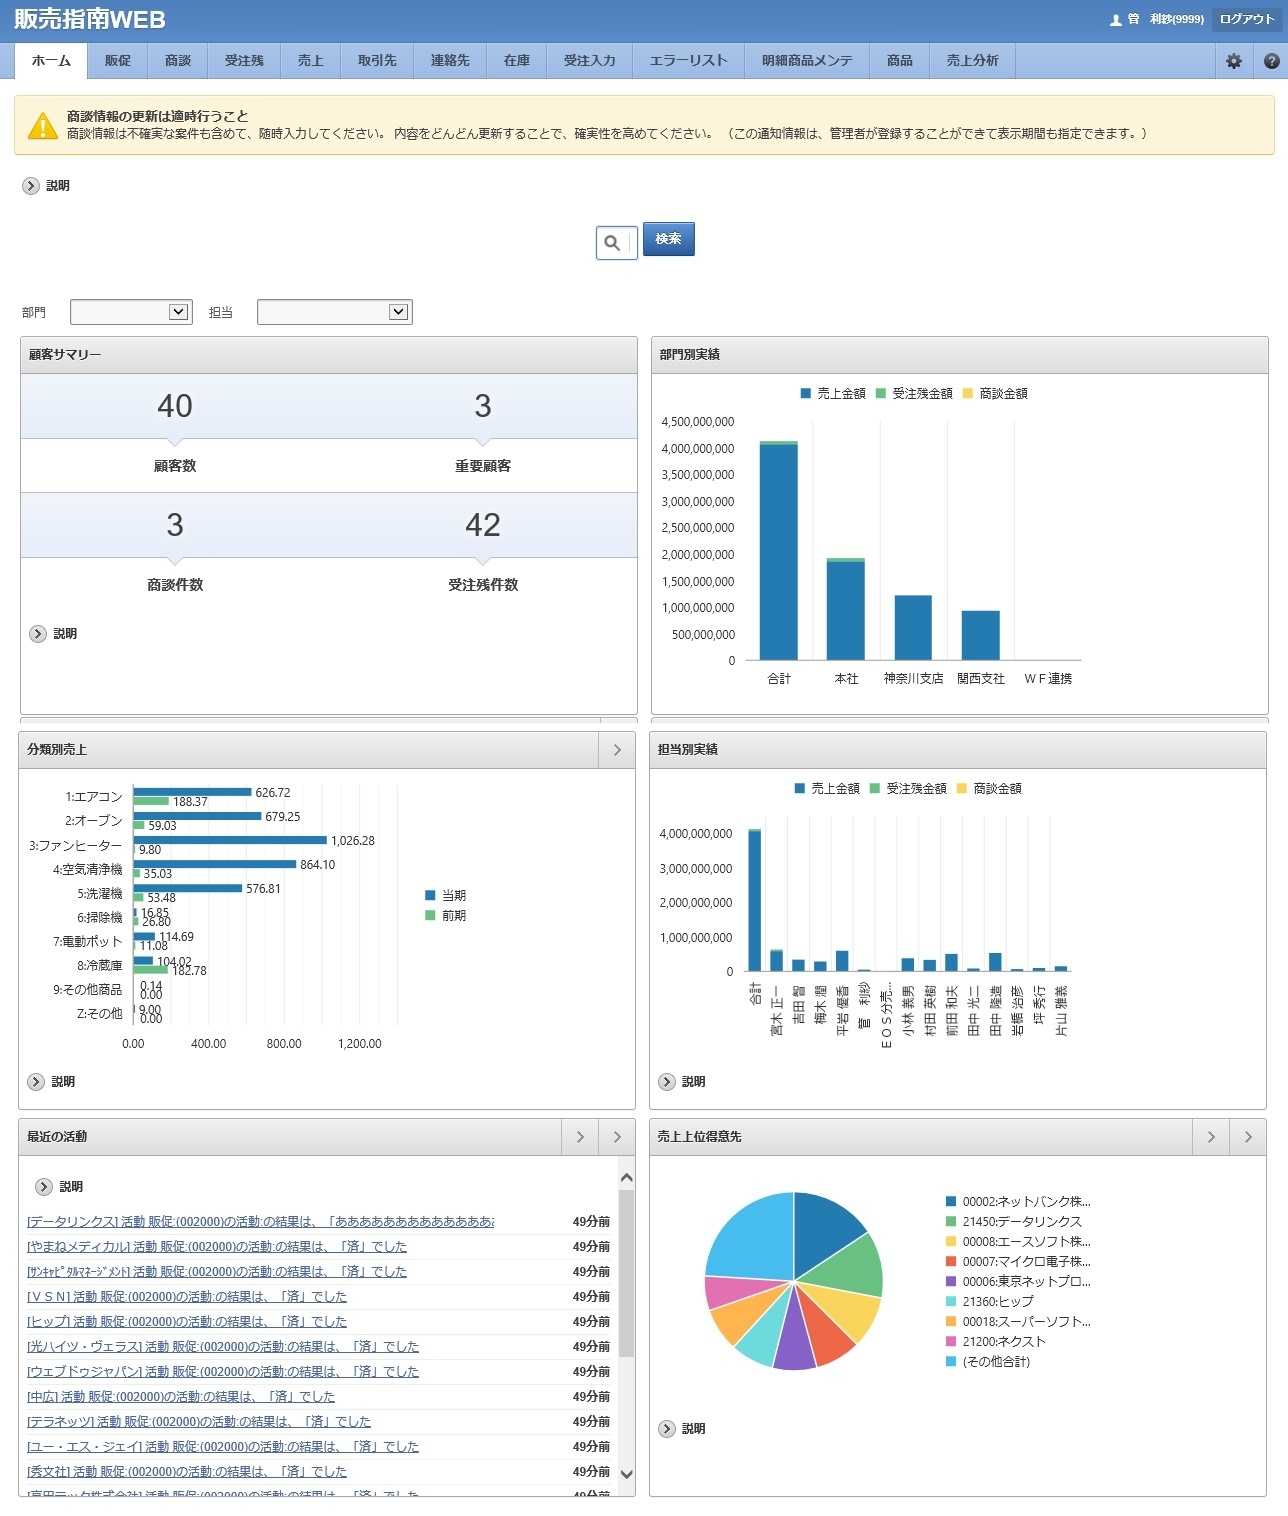Click the arrow icon in 分類別売上 header
The width and height of the screenshot is (1288, 1516).
617,750
